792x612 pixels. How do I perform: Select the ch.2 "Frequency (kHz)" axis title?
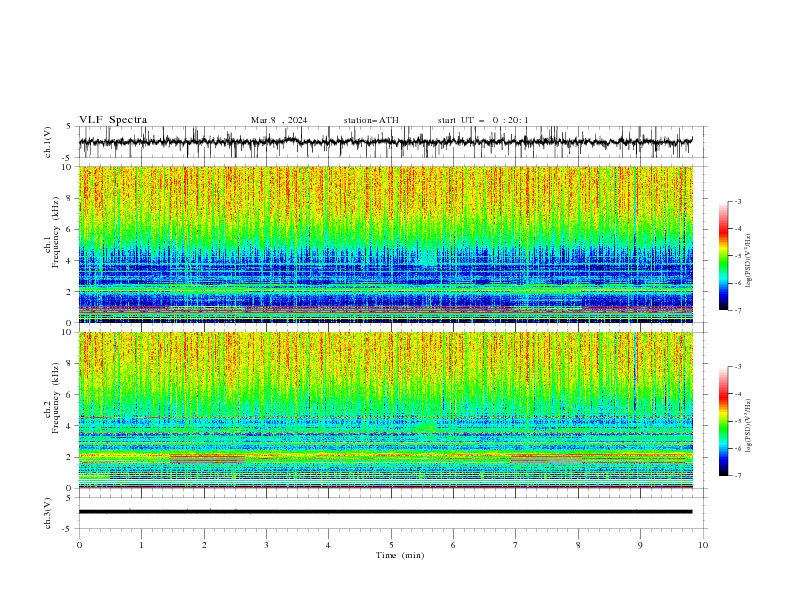(55, 397)
